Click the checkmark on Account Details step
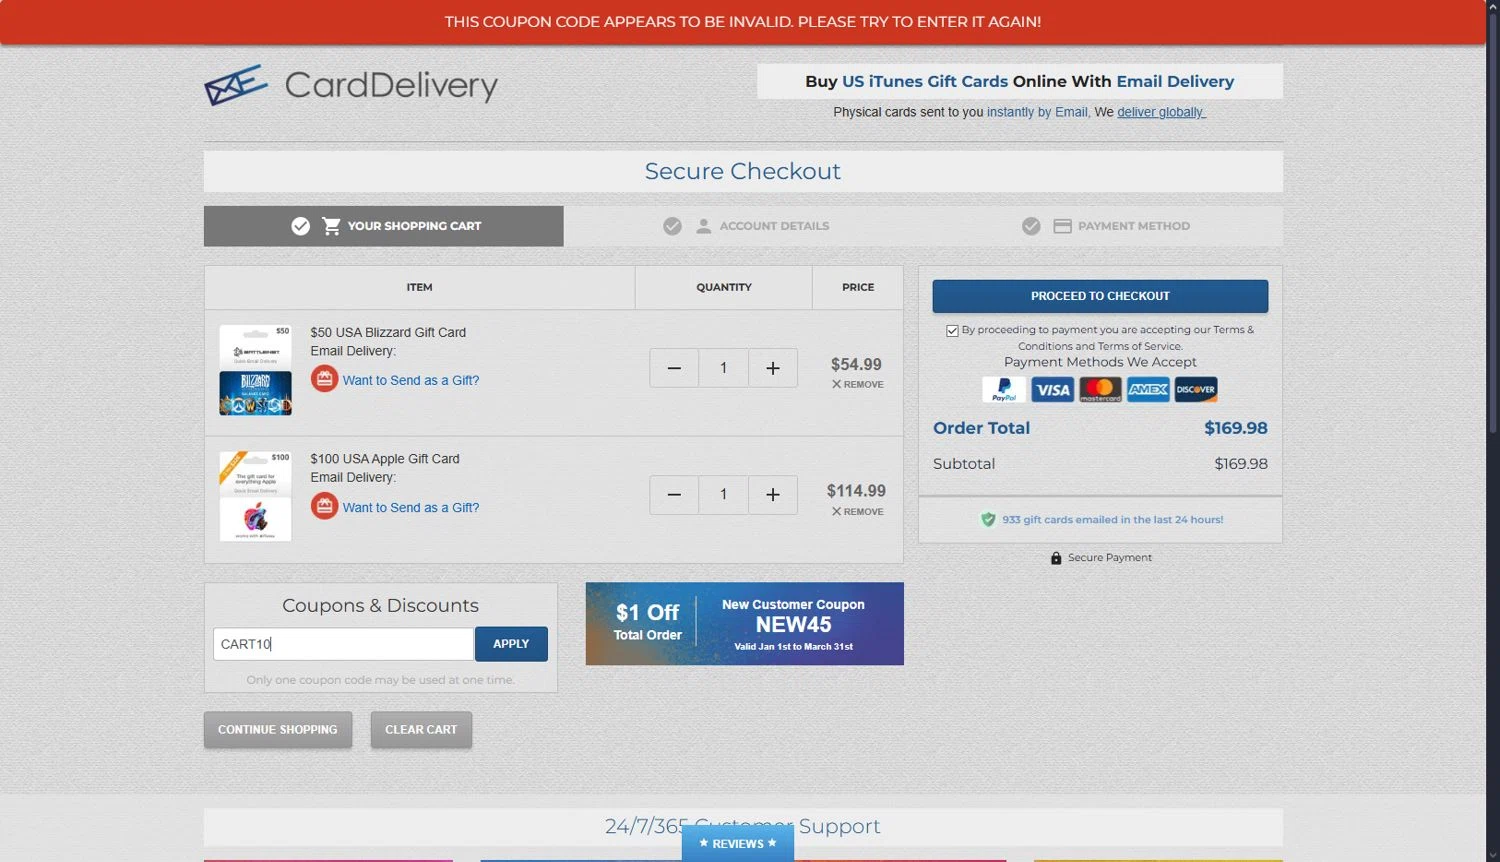 (672, 226)
